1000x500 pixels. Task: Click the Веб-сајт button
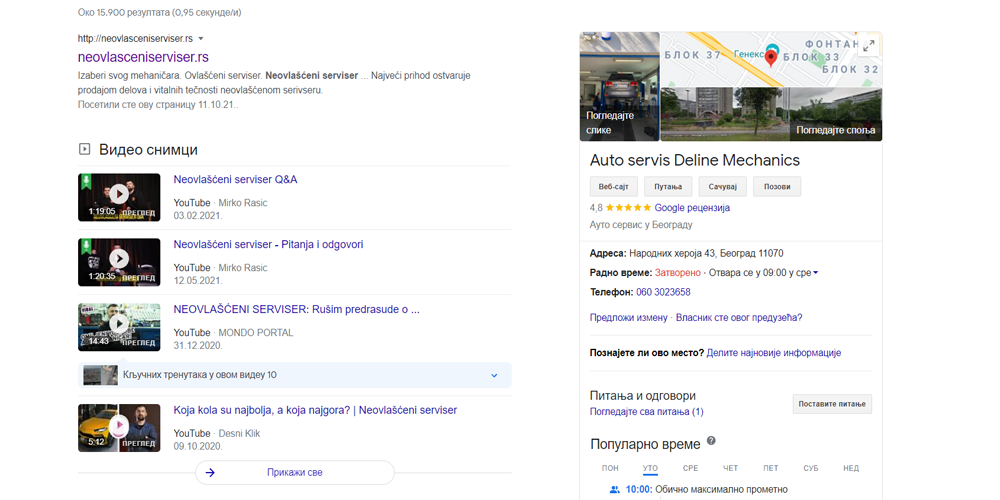coord(614,187)
